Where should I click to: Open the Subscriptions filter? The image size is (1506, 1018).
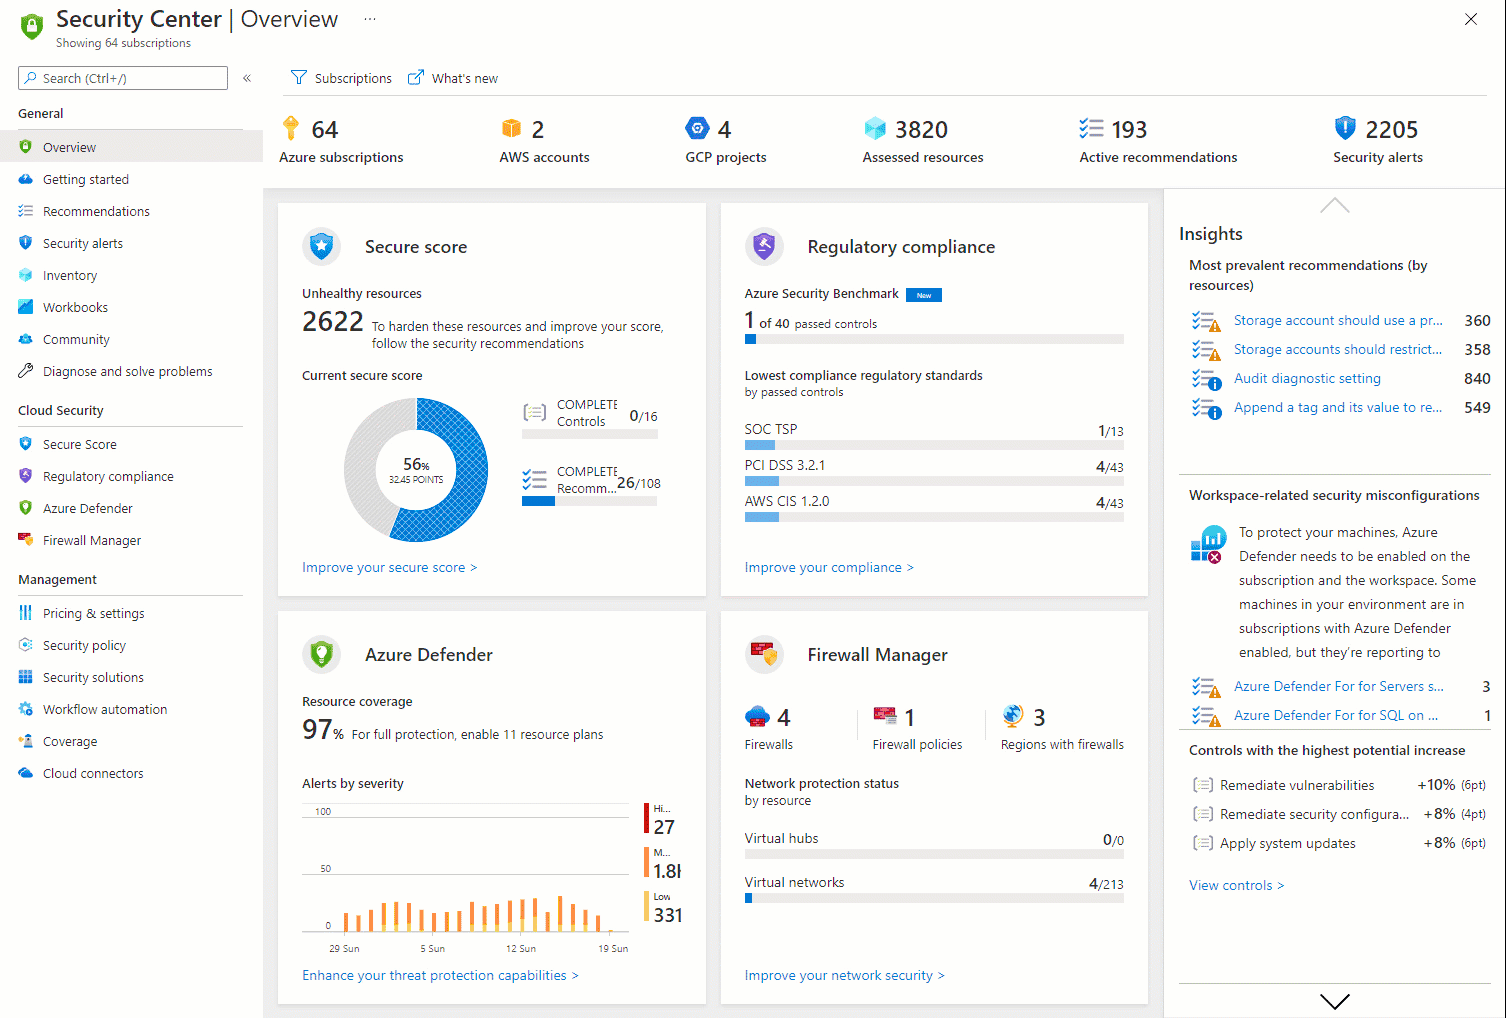(341, 77)
